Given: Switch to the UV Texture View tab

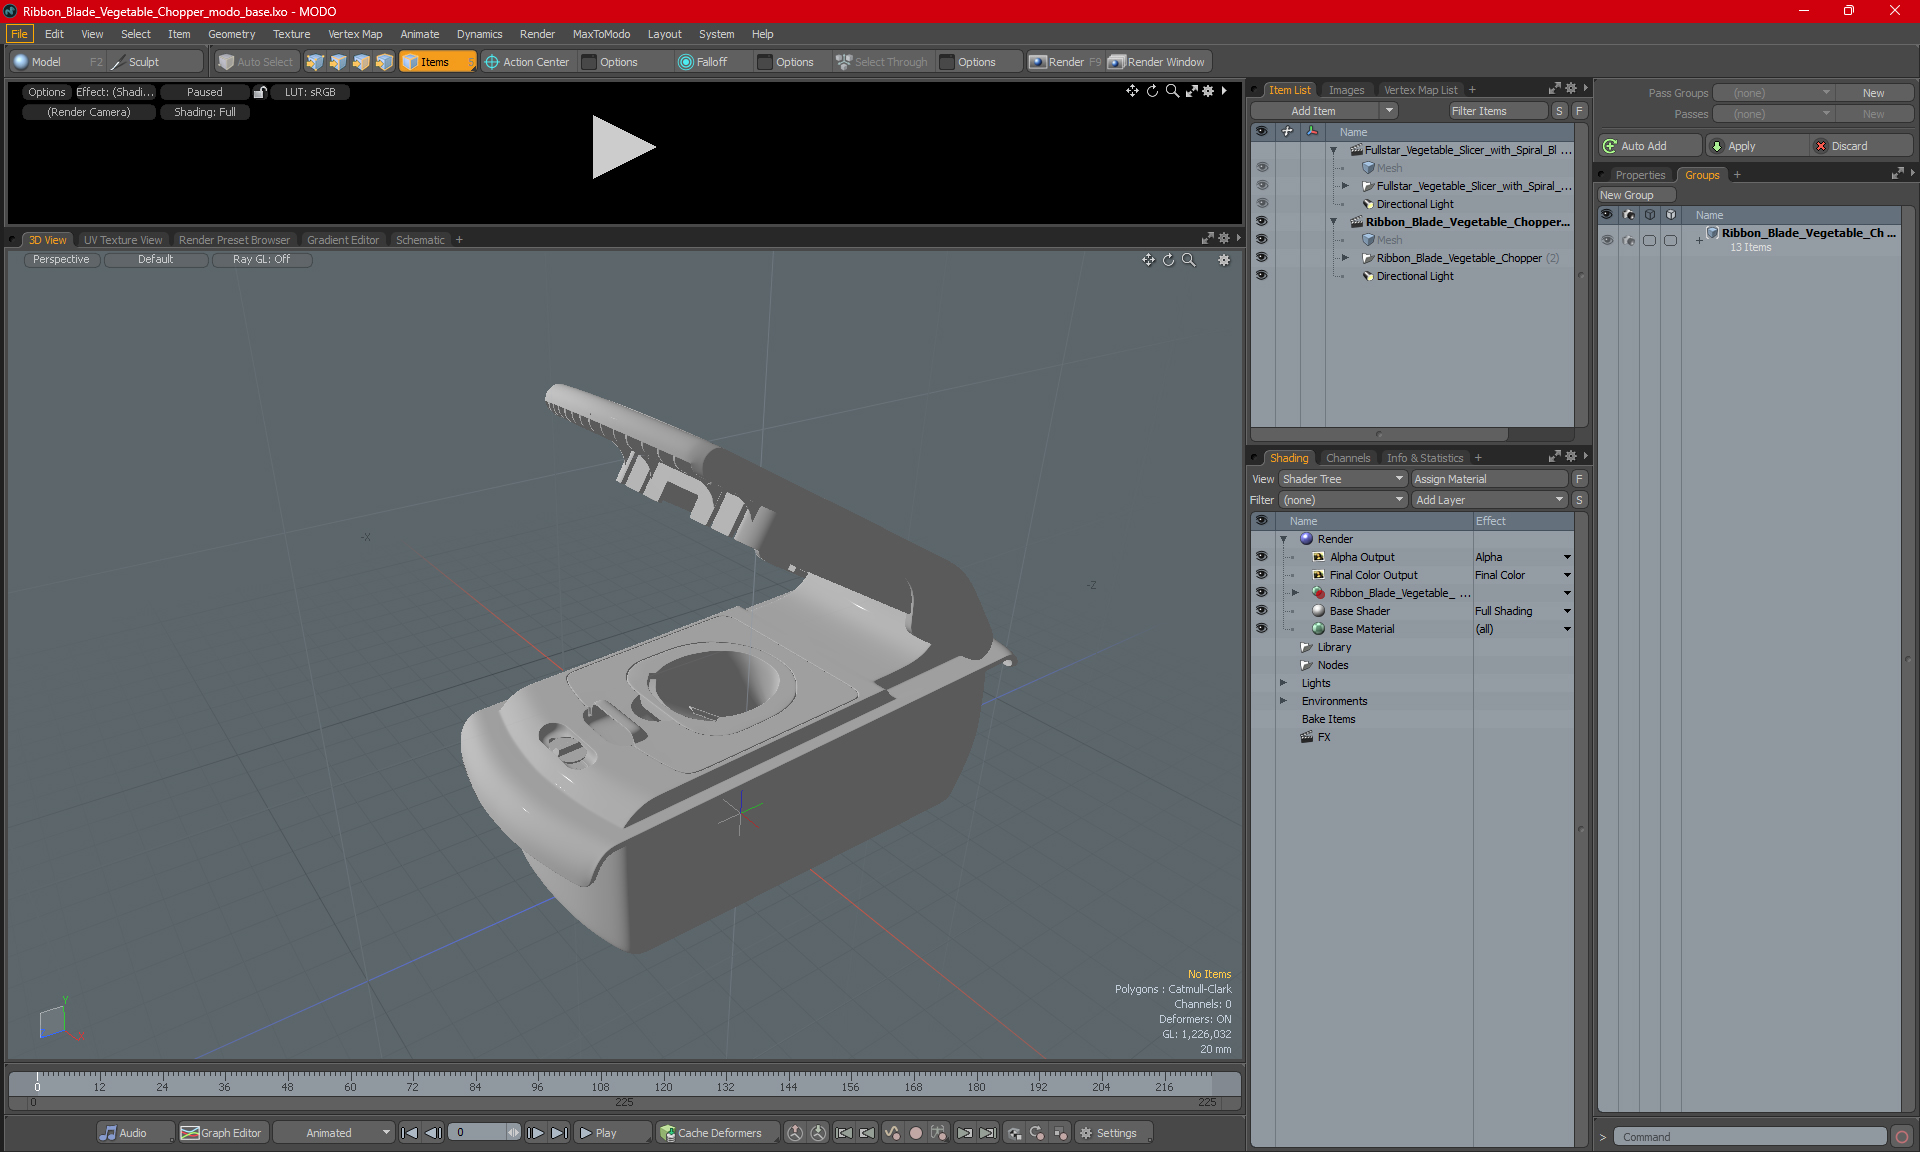Looking at the screenshot, I should pyautogui.click(x=122, y=239).
